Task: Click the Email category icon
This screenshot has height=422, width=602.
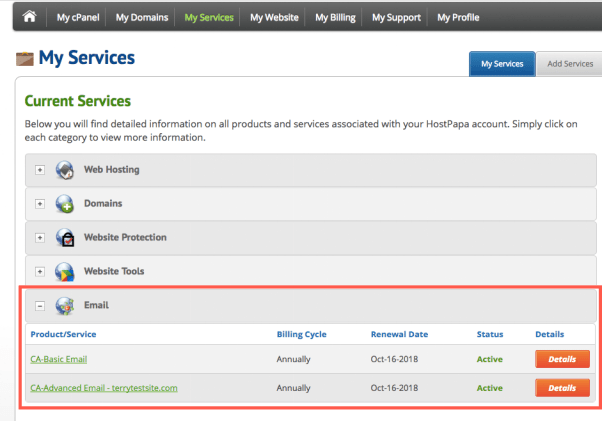Action: [x=66, y=306]
